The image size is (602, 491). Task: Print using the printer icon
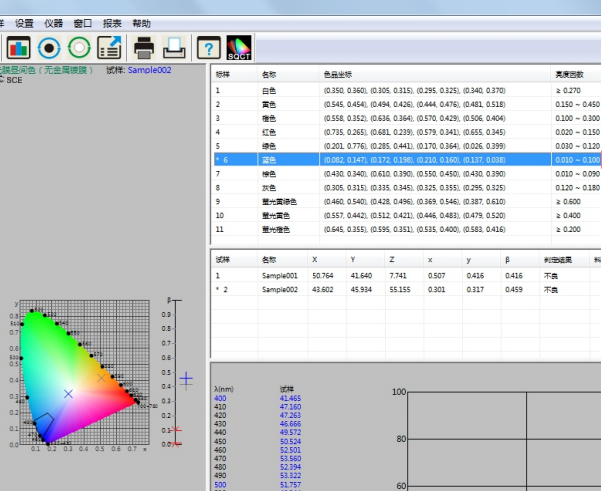coord(144,47)
